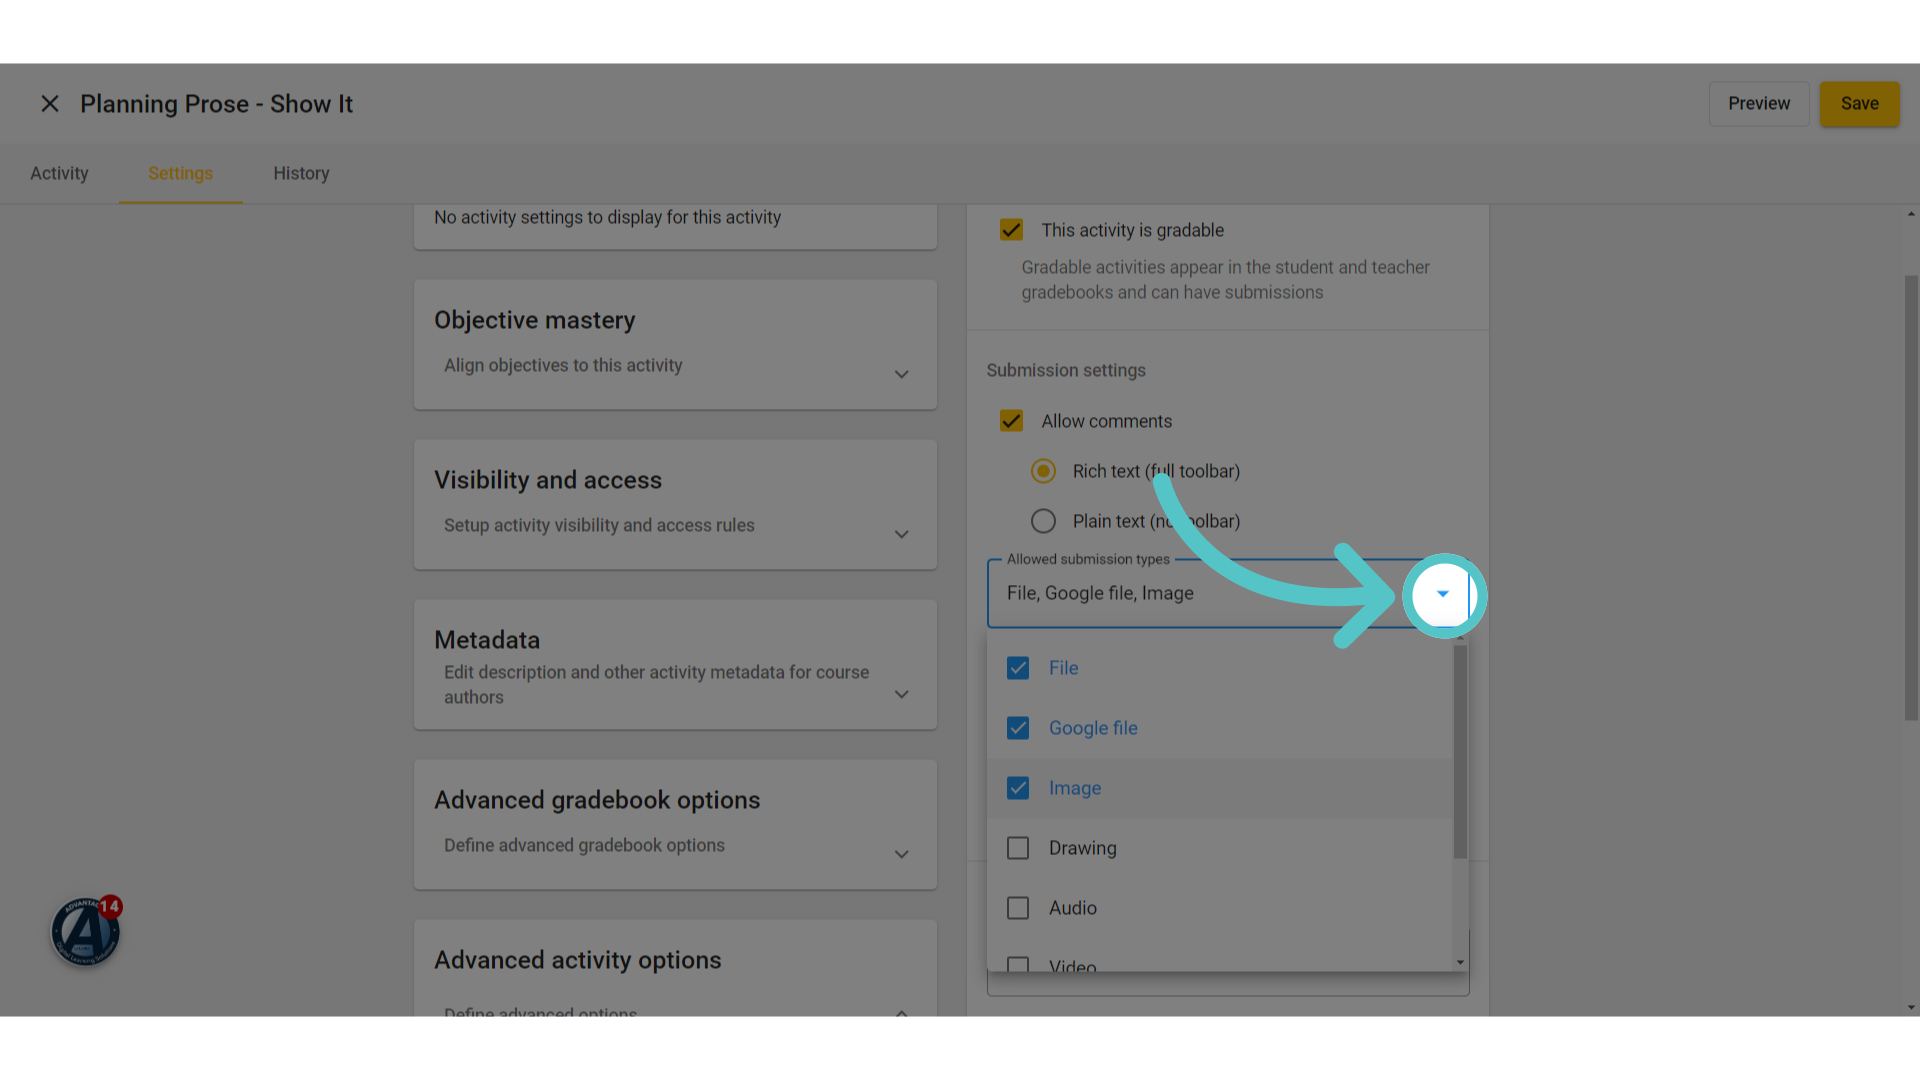This screenshot has width=1920, height=1080.
Task: Expand the Advanced gradebook options section
Action: (x=901, y=854)
